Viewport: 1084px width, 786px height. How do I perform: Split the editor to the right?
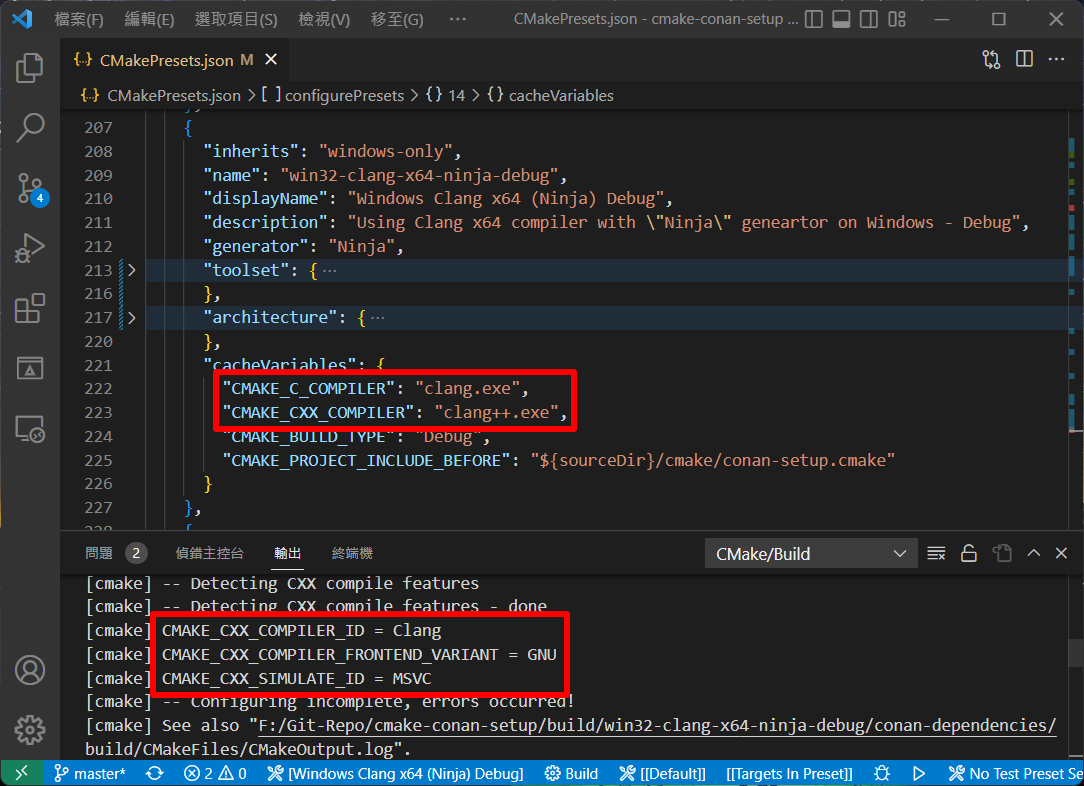[x=1025, y=59]
